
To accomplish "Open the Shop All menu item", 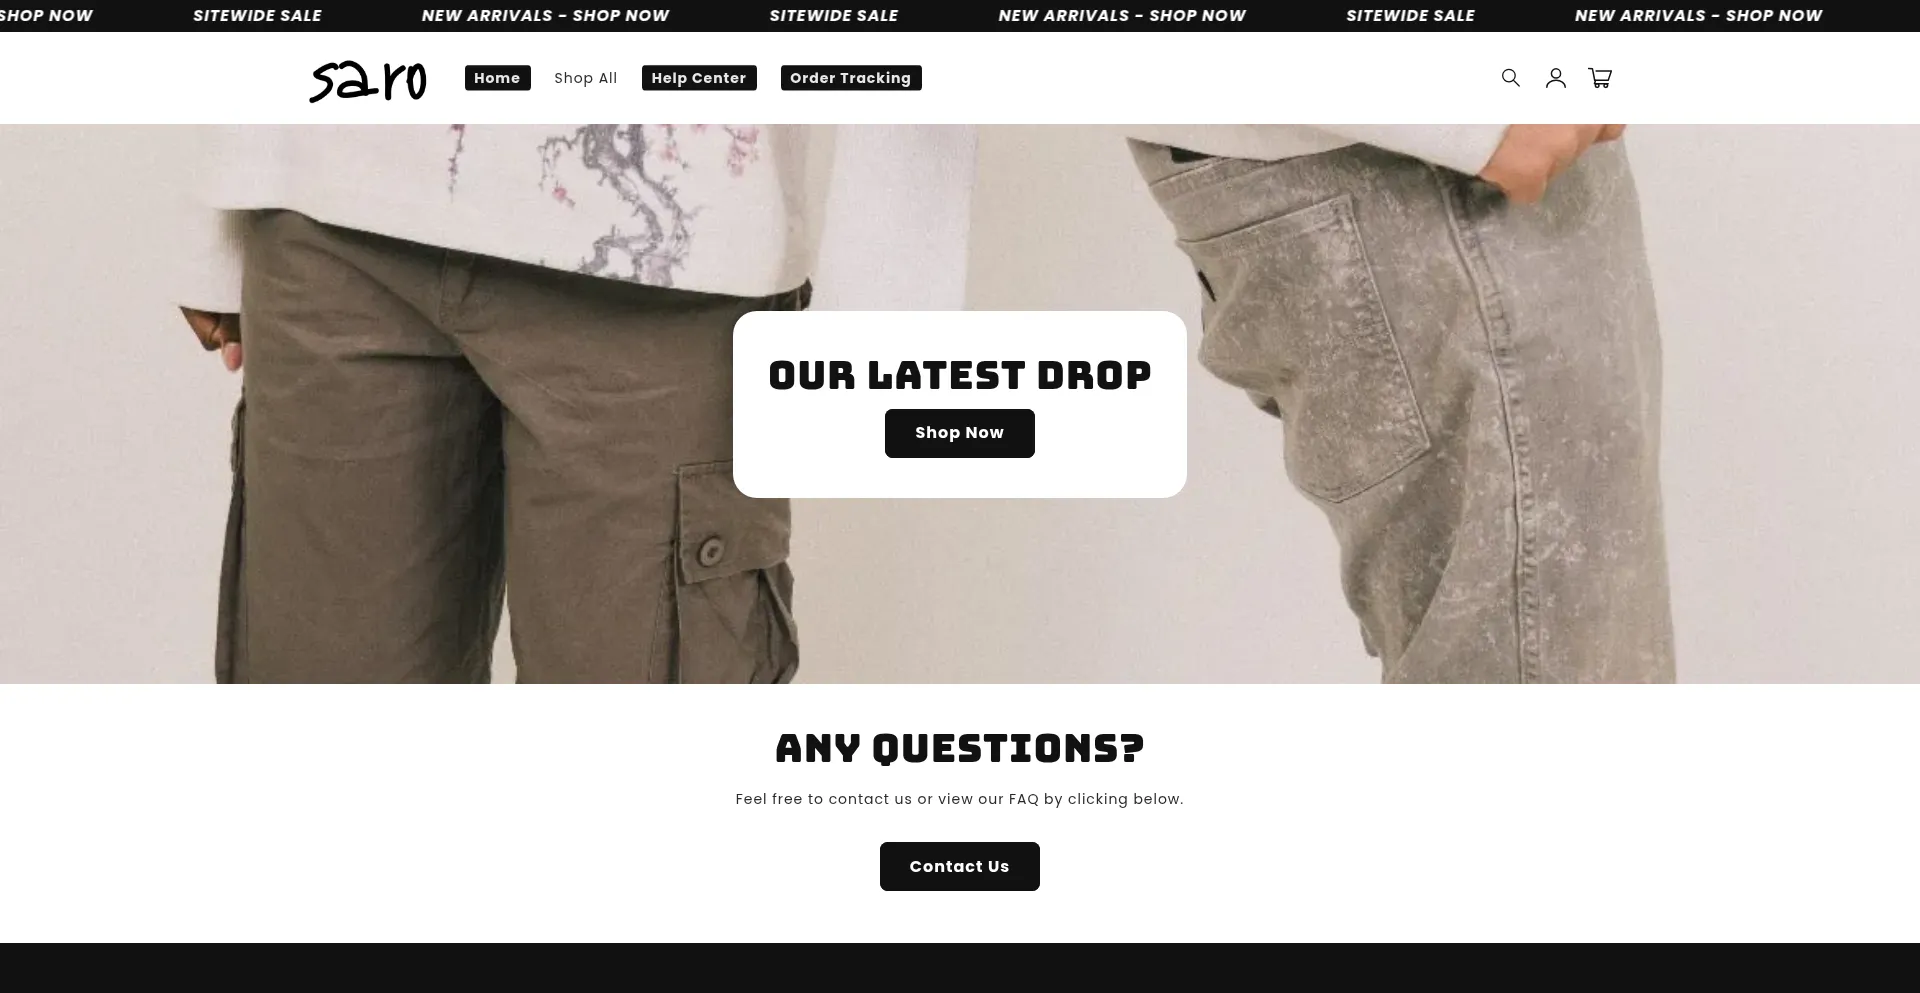I will click(x=586, y=78).
